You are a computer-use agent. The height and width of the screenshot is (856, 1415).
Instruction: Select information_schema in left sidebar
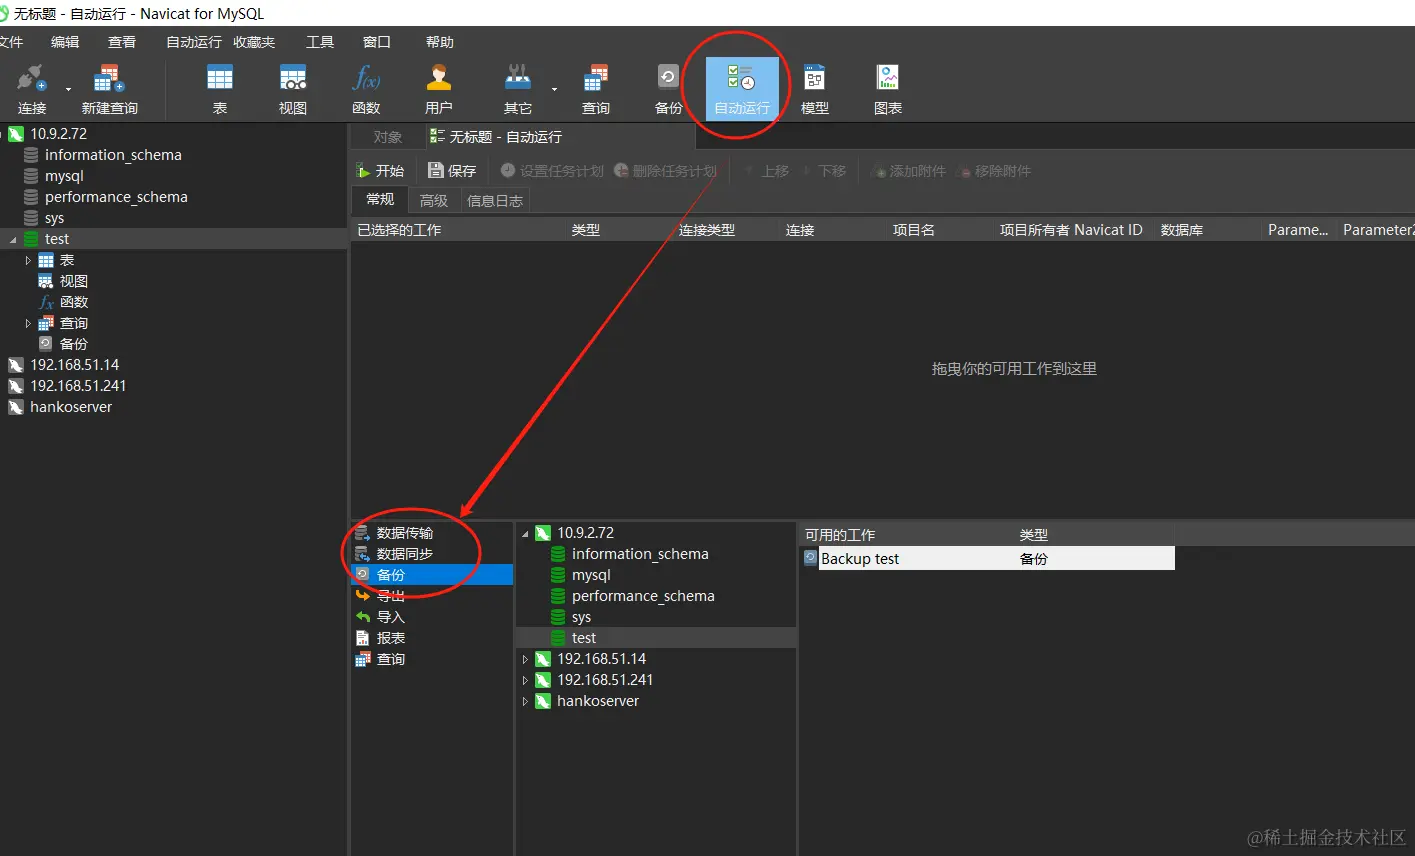[113, 155]
